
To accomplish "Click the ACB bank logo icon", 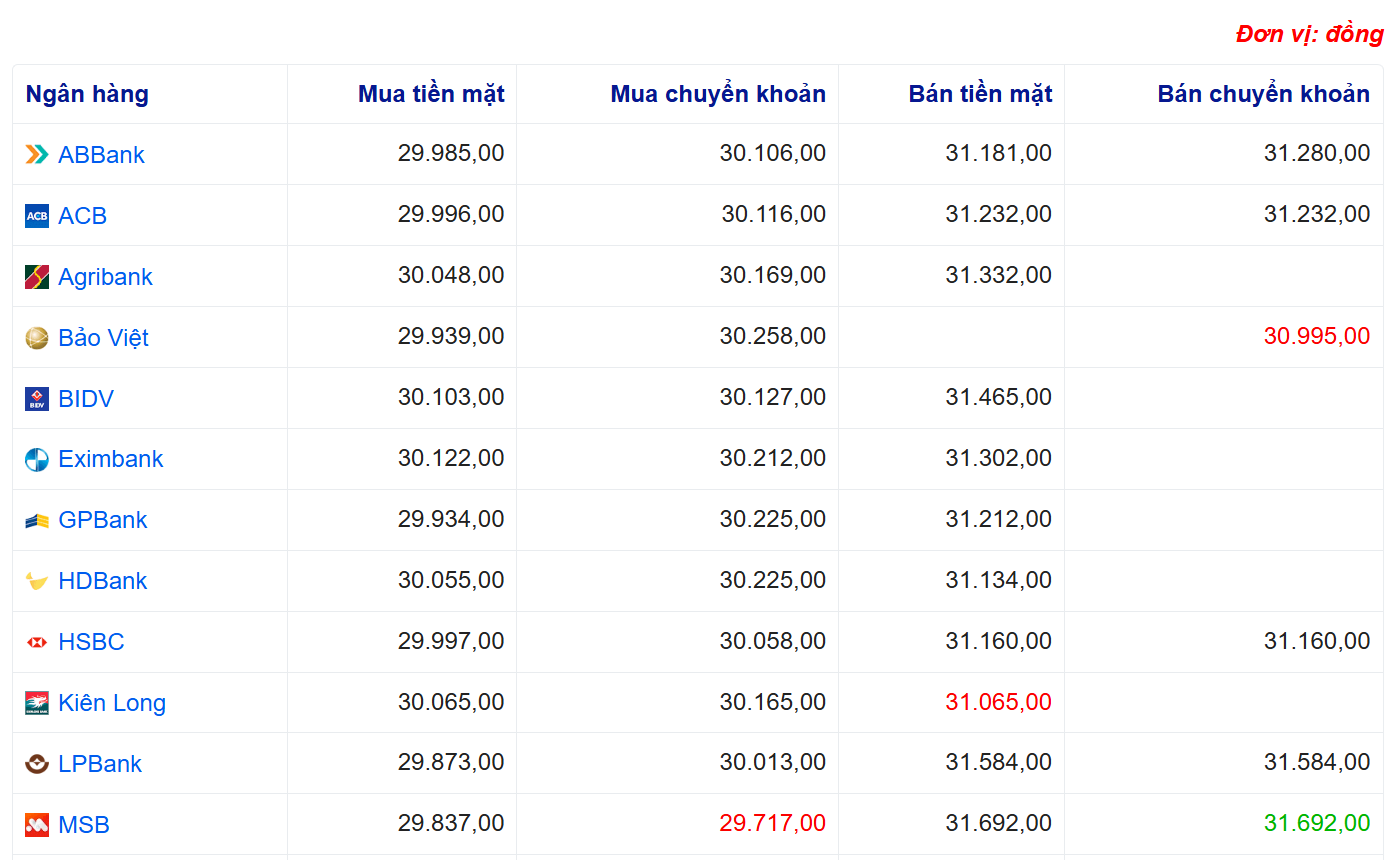I will [37, 216].
